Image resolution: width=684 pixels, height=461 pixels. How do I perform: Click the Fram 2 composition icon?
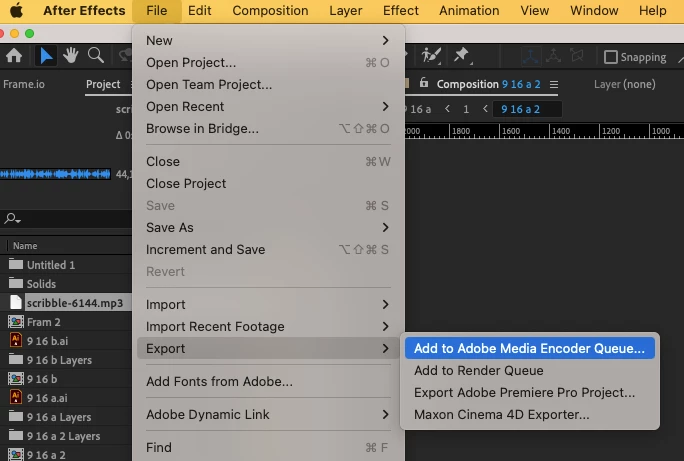point(16,322)
